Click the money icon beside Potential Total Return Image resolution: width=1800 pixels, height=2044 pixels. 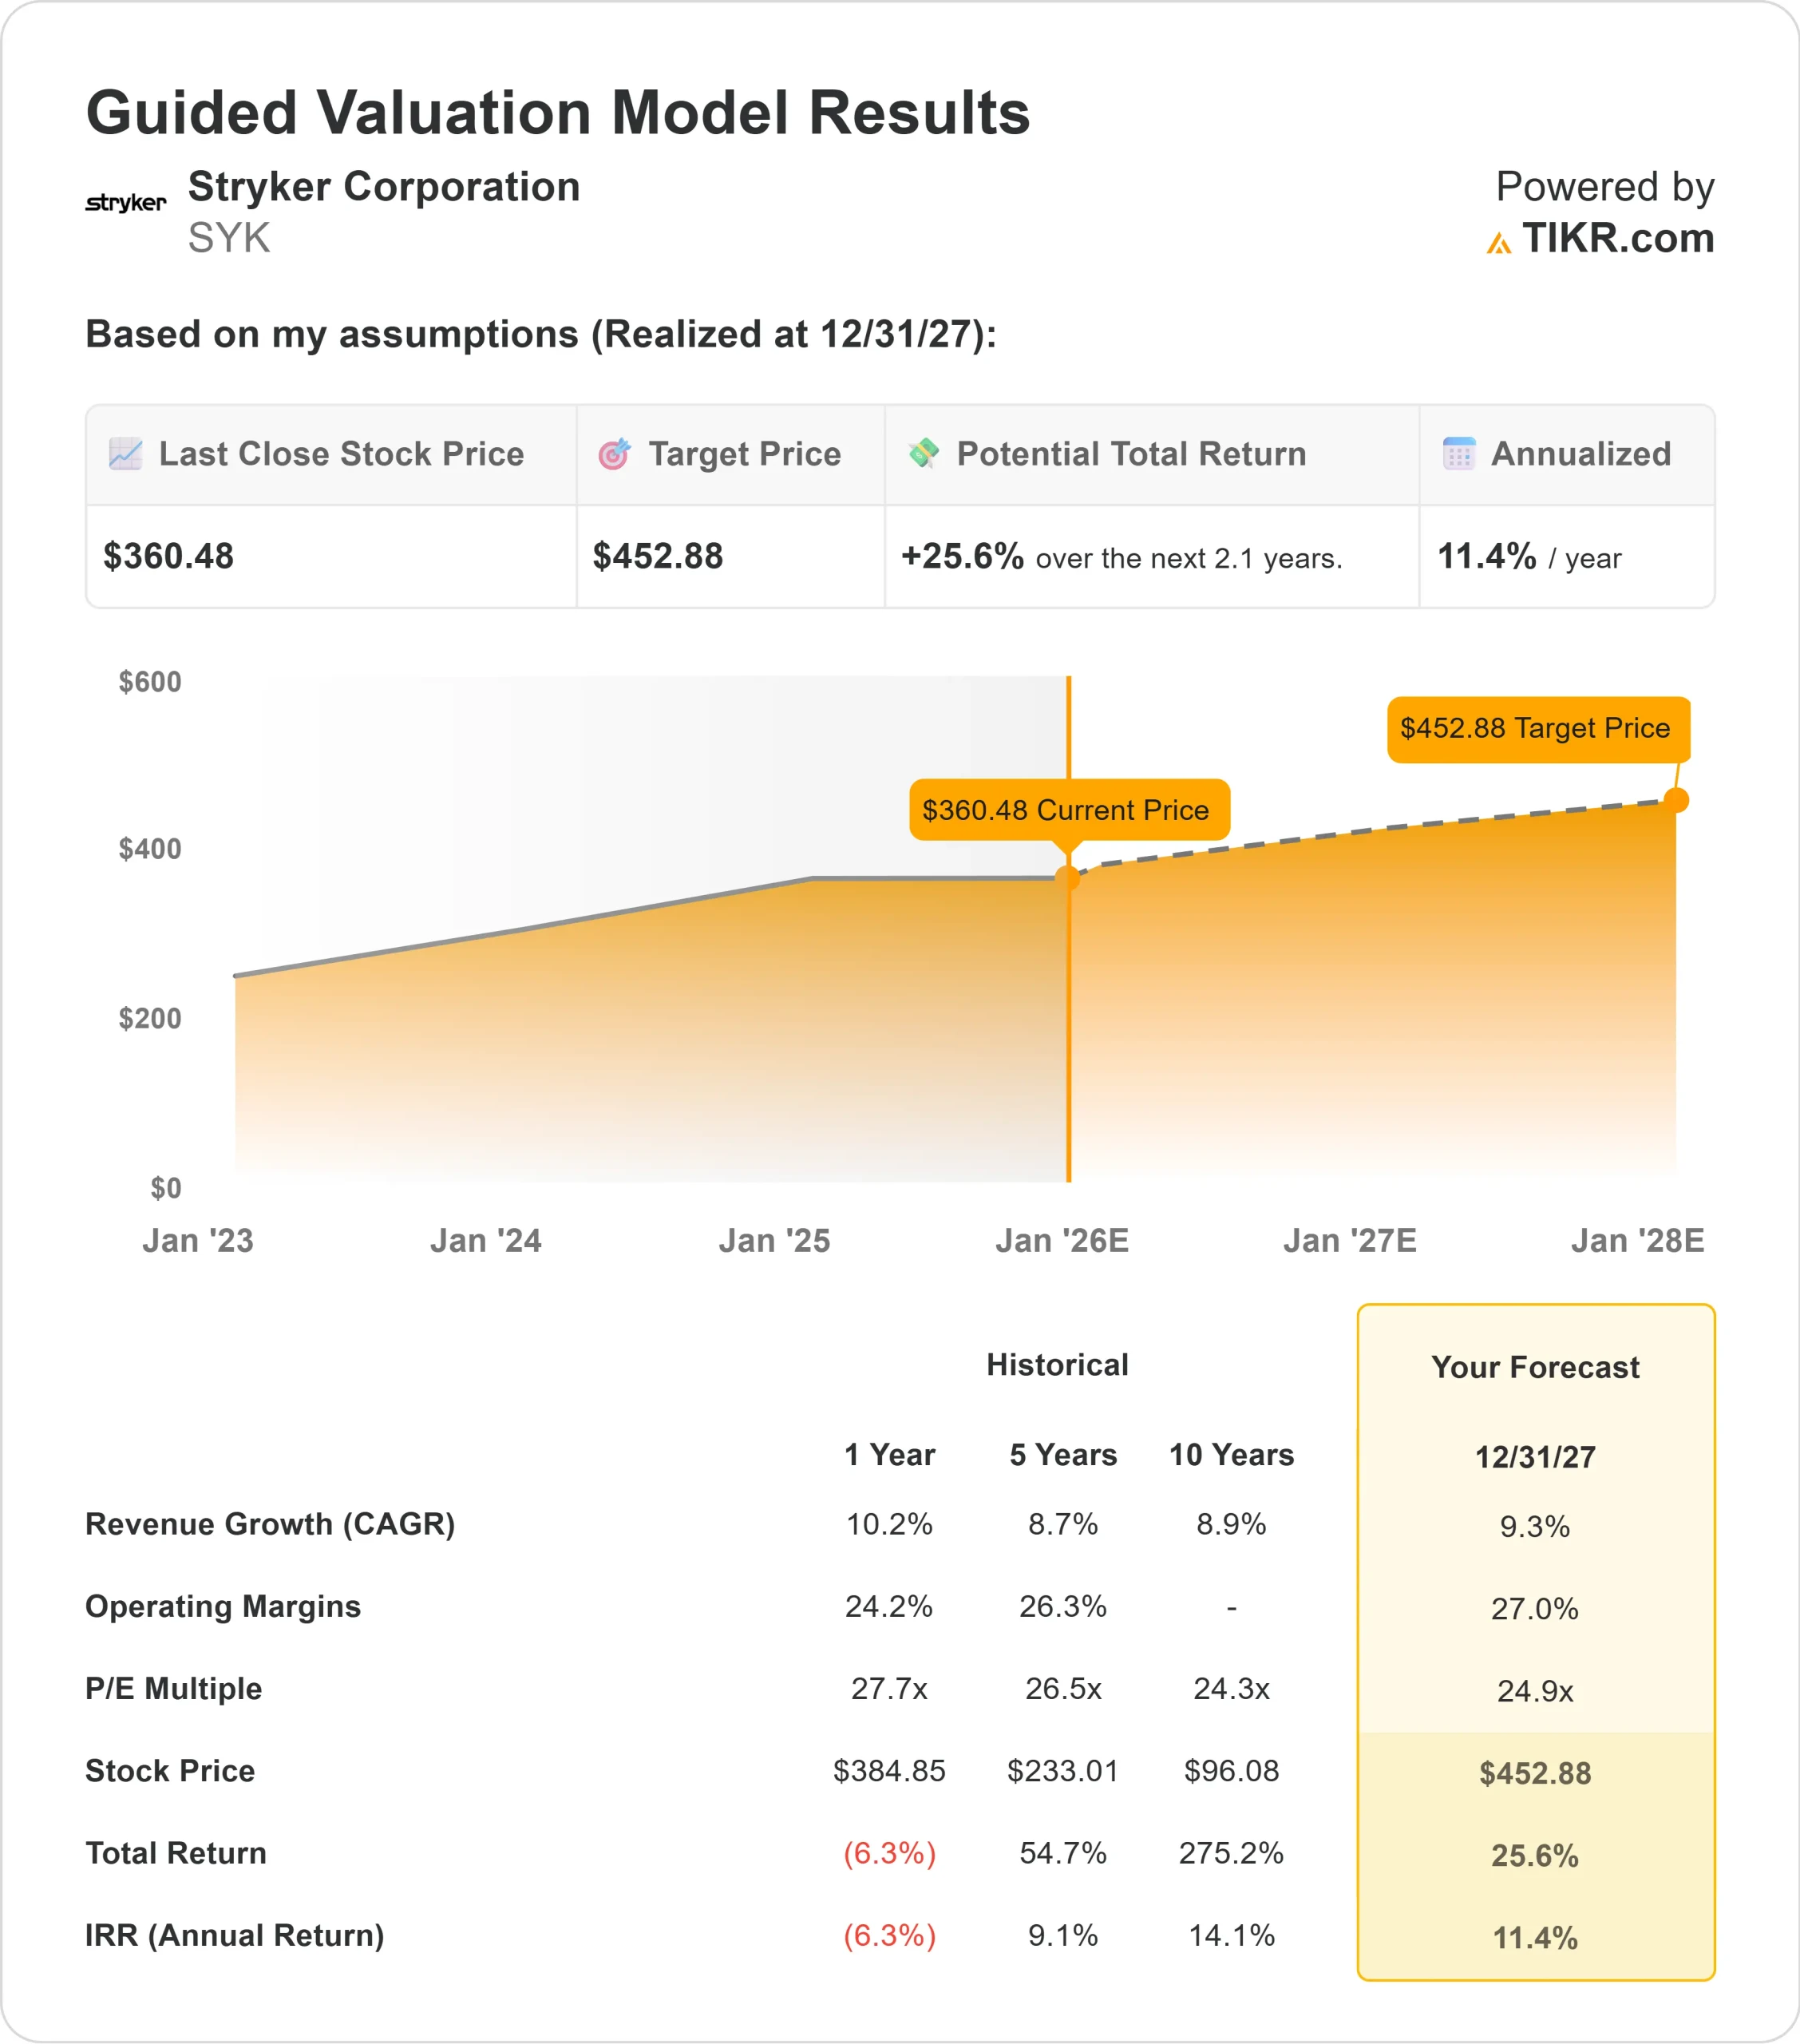click(923, 453)
